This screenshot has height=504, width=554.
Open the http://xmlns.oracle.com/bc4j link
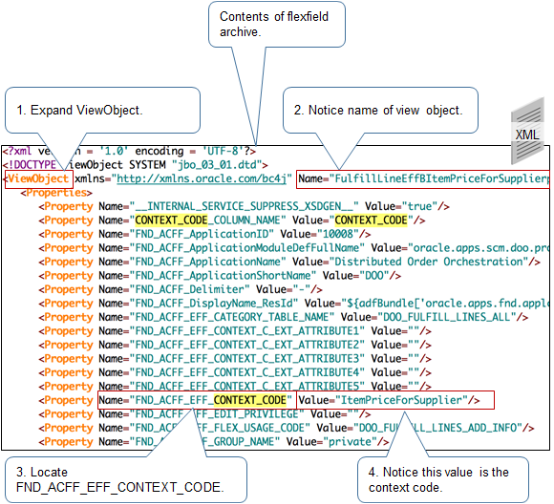[x=201, y=179]
